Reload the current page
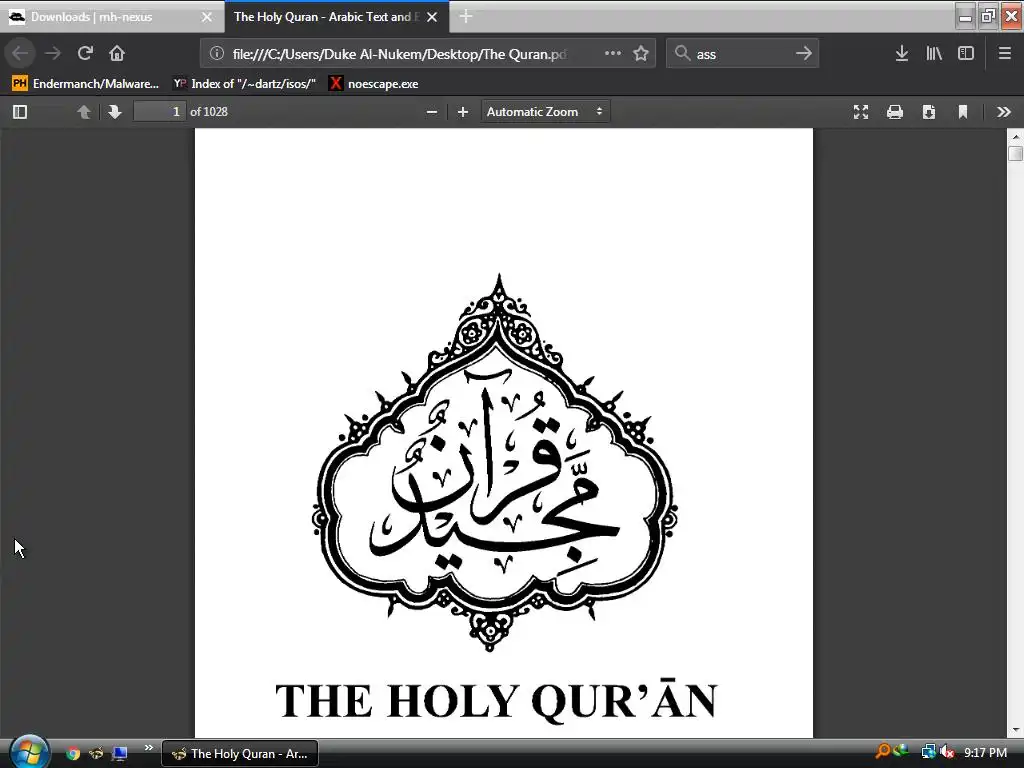Viewport: 1024px width, 768px height. coord(85,53)
